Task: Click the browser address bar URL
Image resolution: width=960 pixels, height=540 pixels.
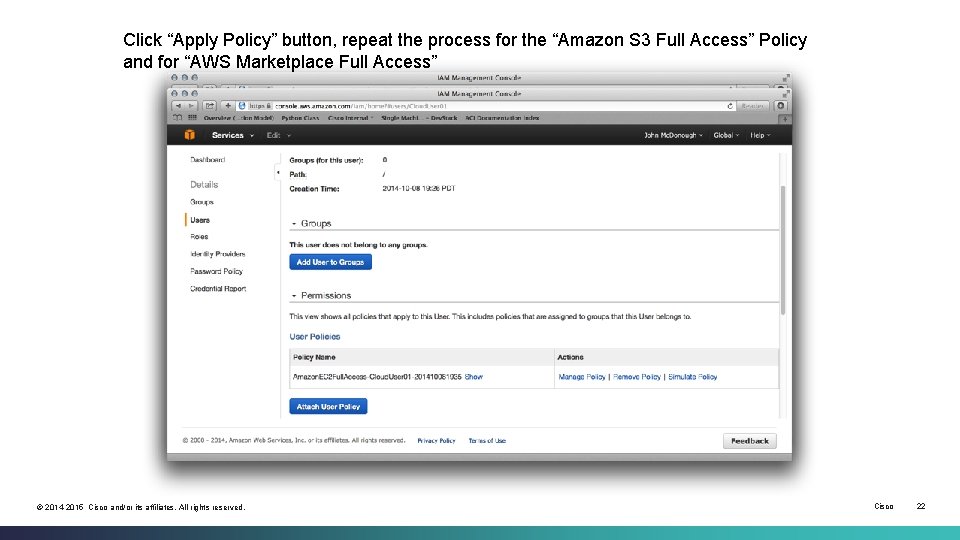Action: (361, 106)
